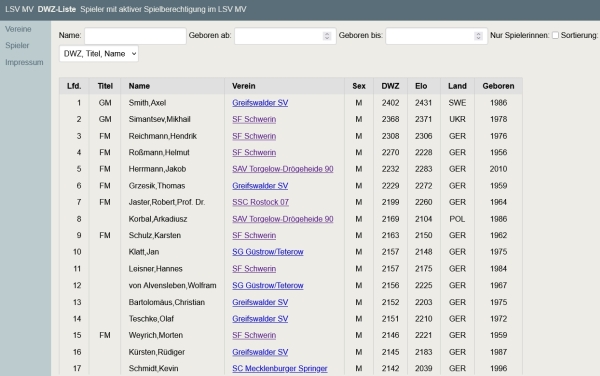Enable the Nur Spielerinnen checkbox
Image resolution: width=600 pixels, height=376 pixels.
pyautogui.click(x=555, y=35)
